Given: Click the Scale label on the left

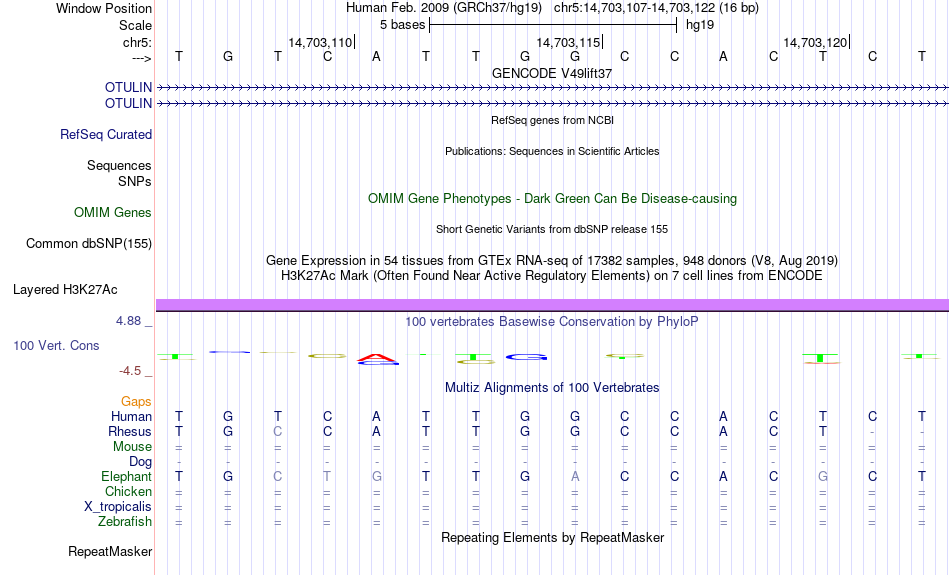Looking at the screenshot, I should (x=136, y=25).
